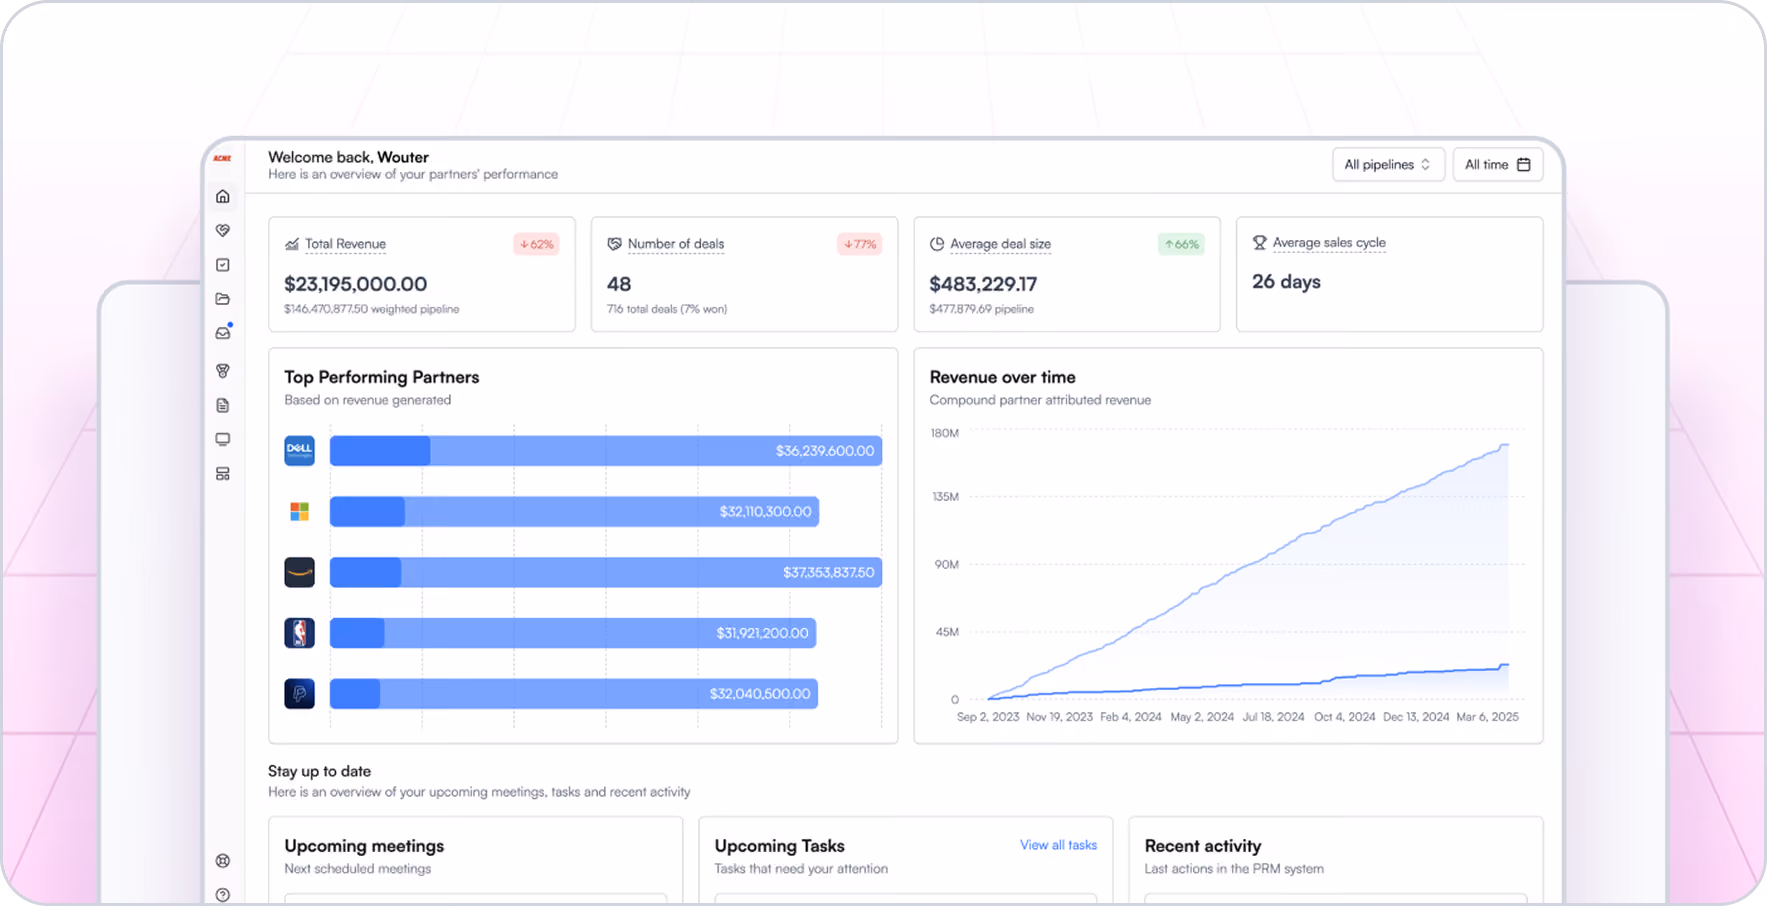This screenshot has height=906, width=1767.
Task: Open the checklist tasks sidebar icon
Action: [x=223, y=265]
